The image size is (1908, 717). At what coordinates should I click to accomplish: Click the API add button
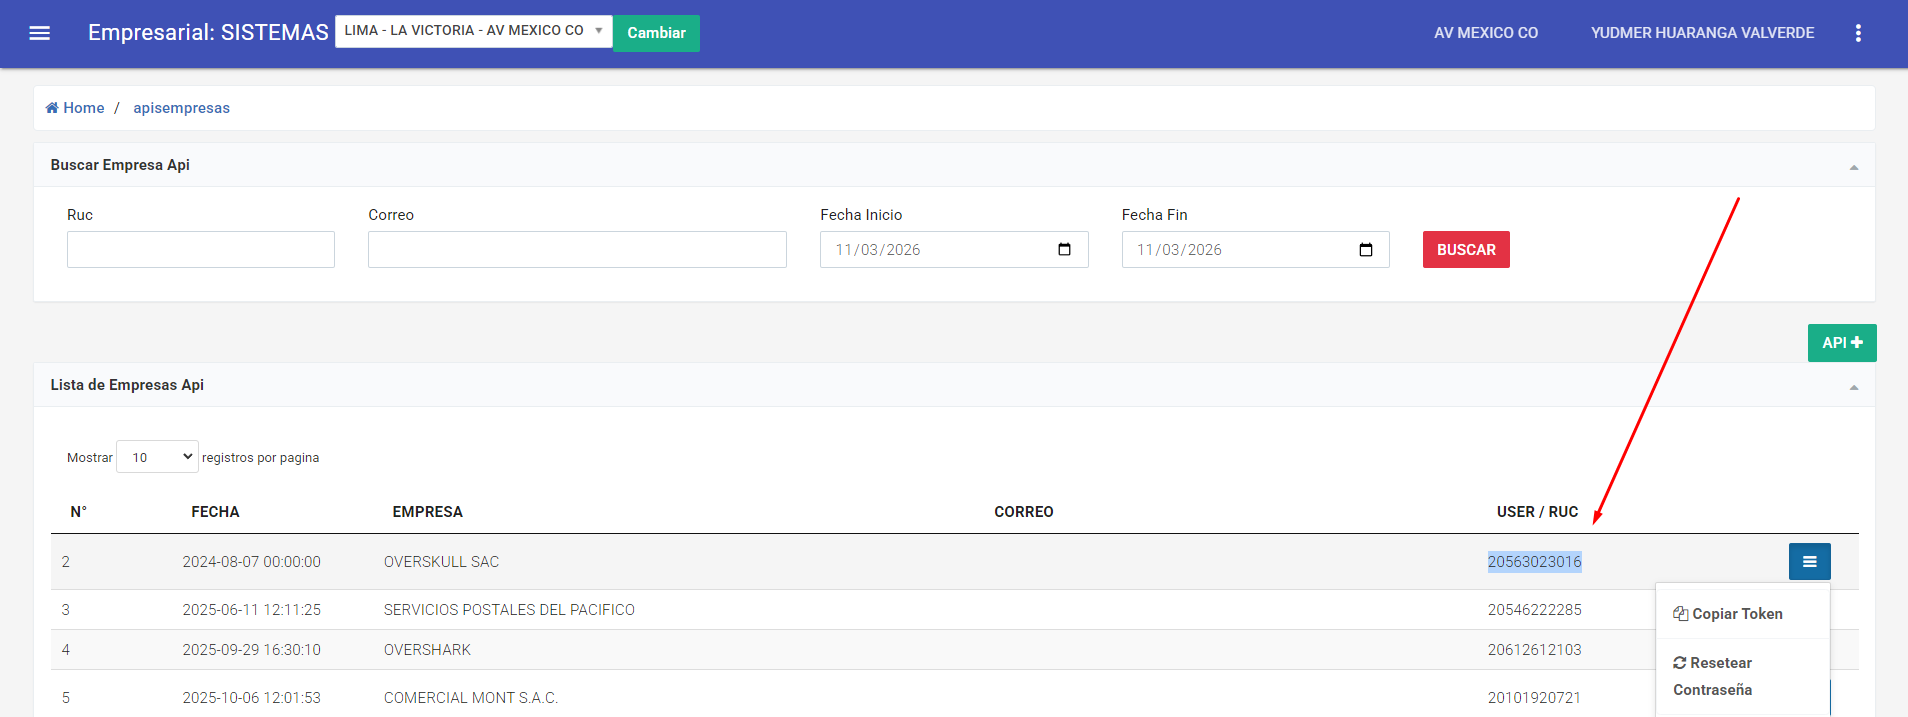(1841, 343)
